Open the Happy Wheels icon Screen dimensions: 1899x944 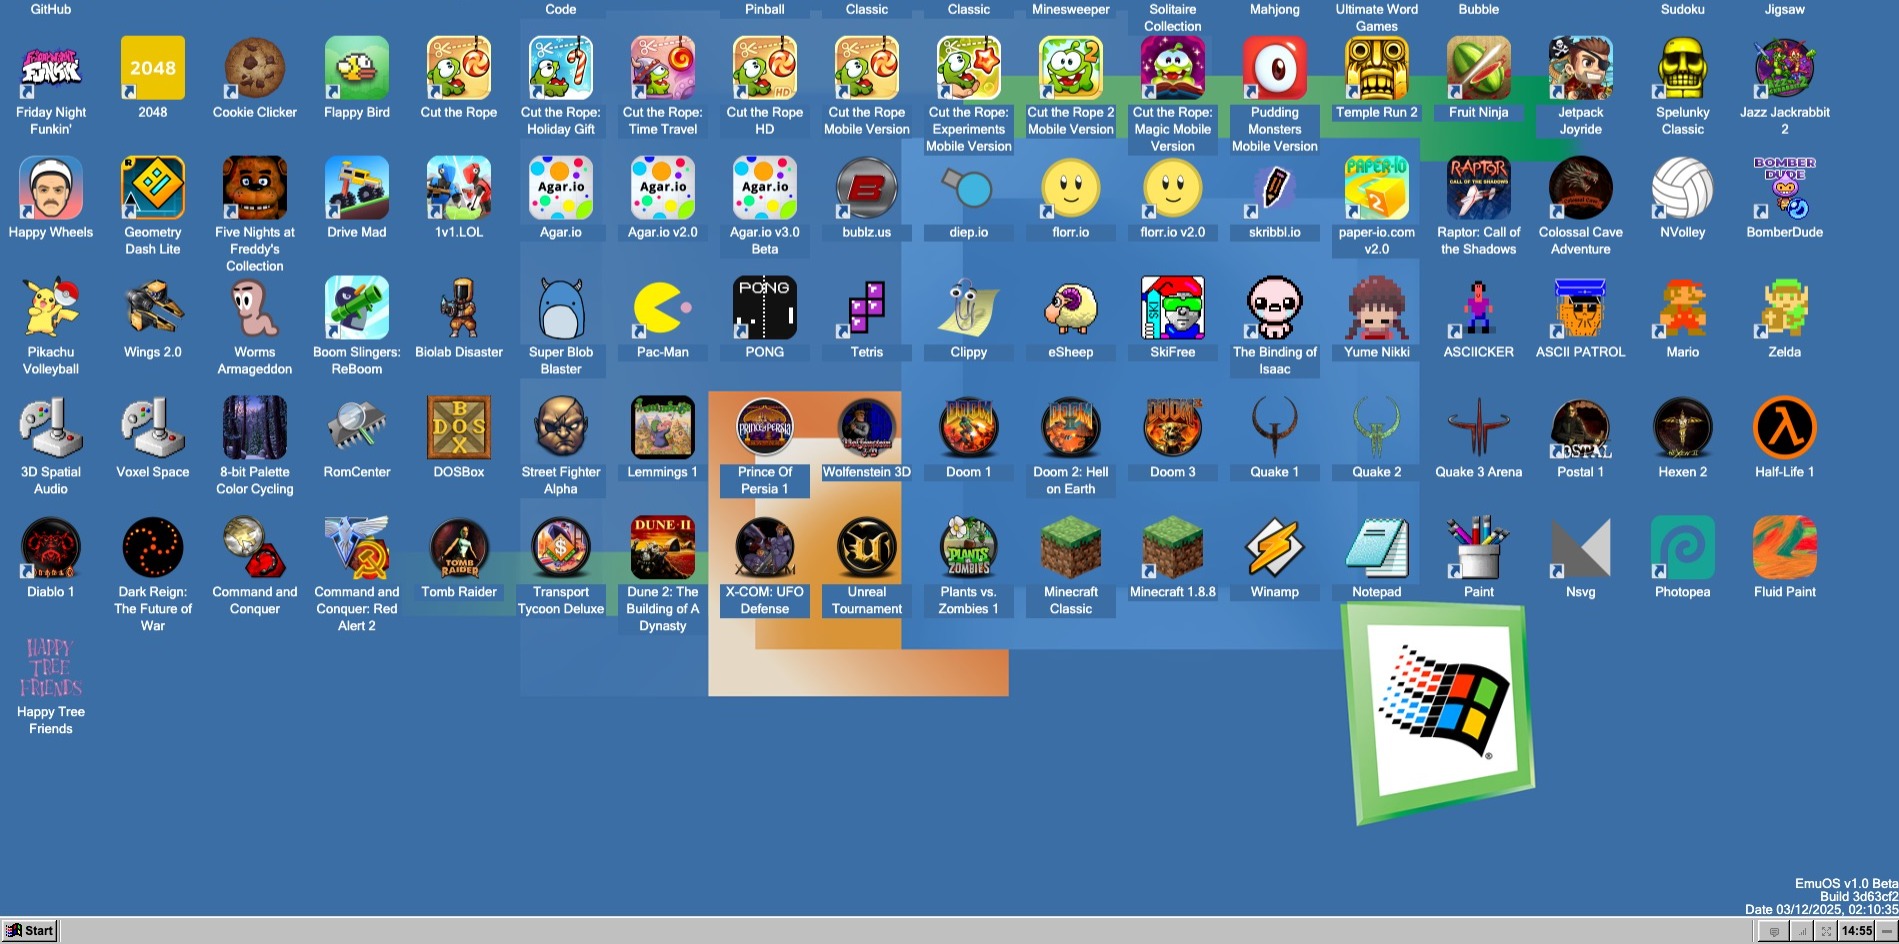pos(51,188)
